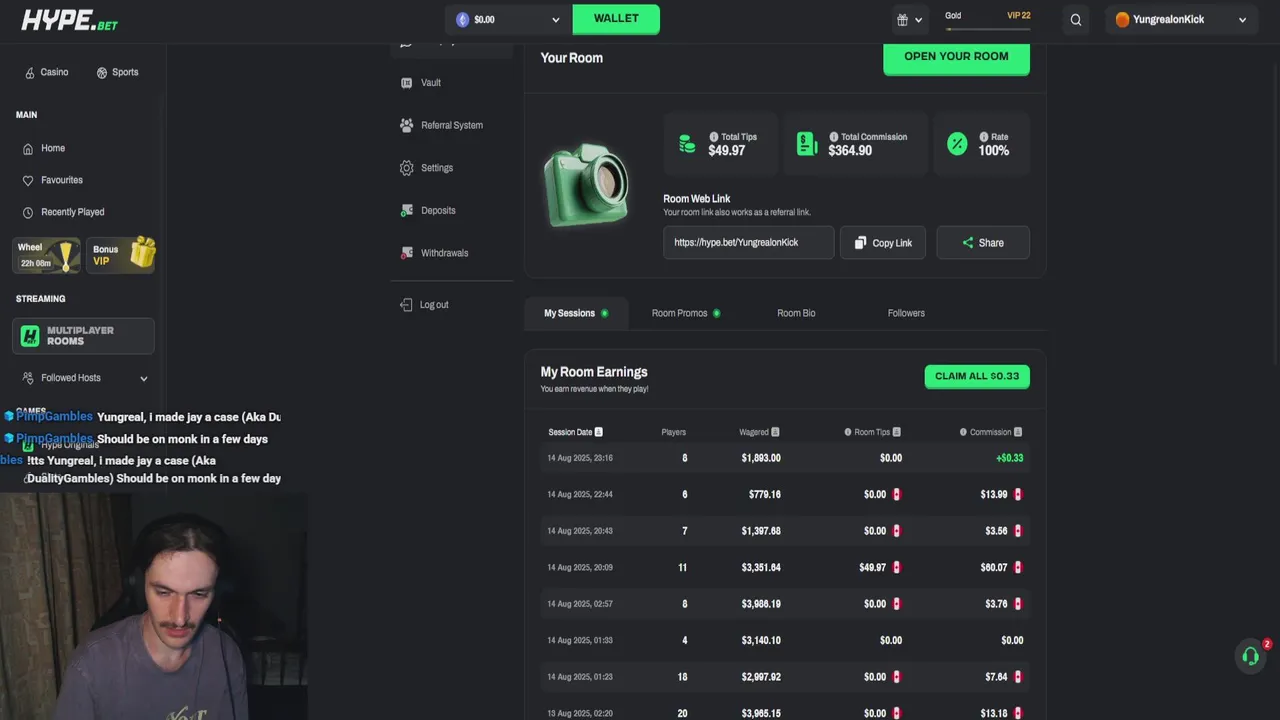Click OPEN YOUR ROOM button
1280x720 pixels.
[x=956, y=57]
